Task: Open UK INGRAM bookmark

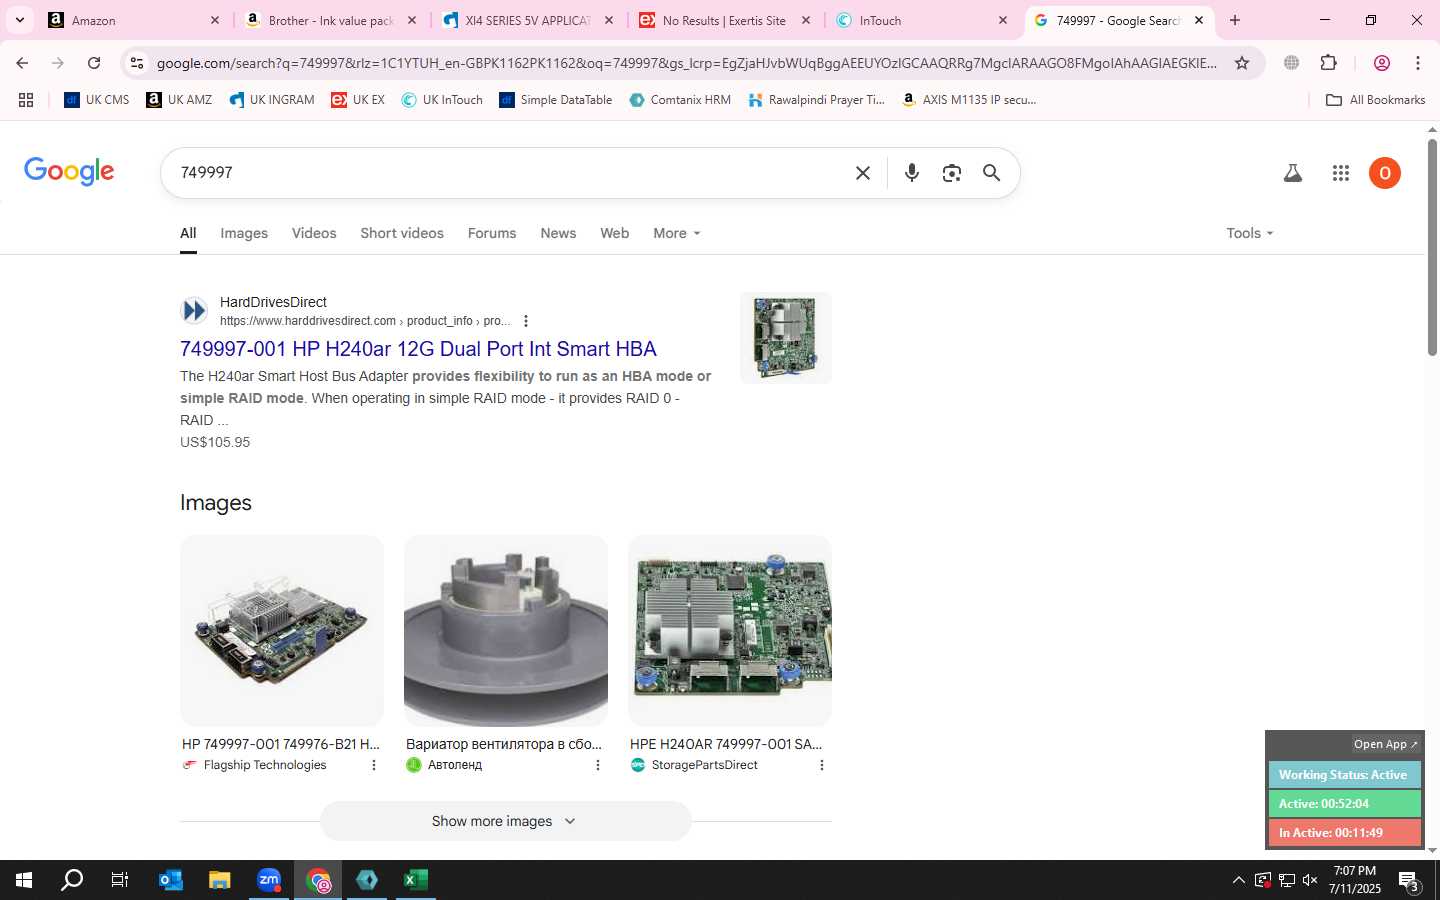Action: point(272,100)
